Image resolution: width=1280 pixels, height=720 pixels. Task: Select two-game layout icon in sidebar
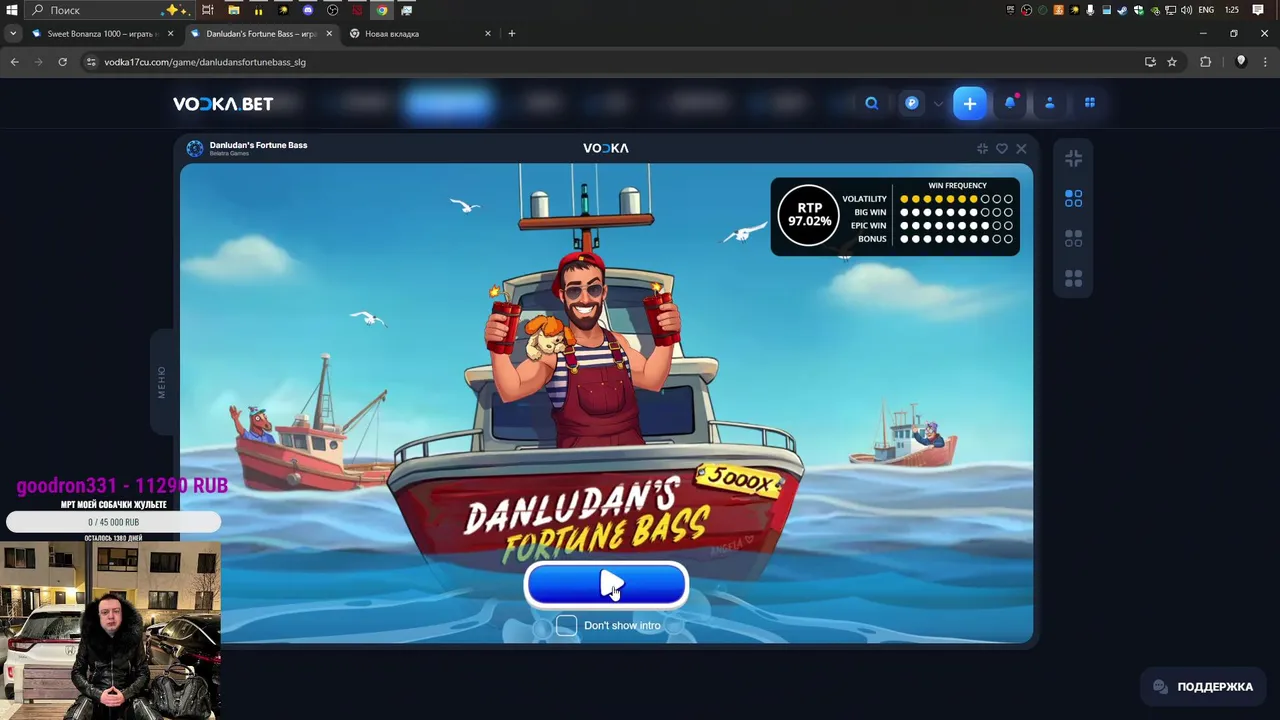[x=1073, y=239]
